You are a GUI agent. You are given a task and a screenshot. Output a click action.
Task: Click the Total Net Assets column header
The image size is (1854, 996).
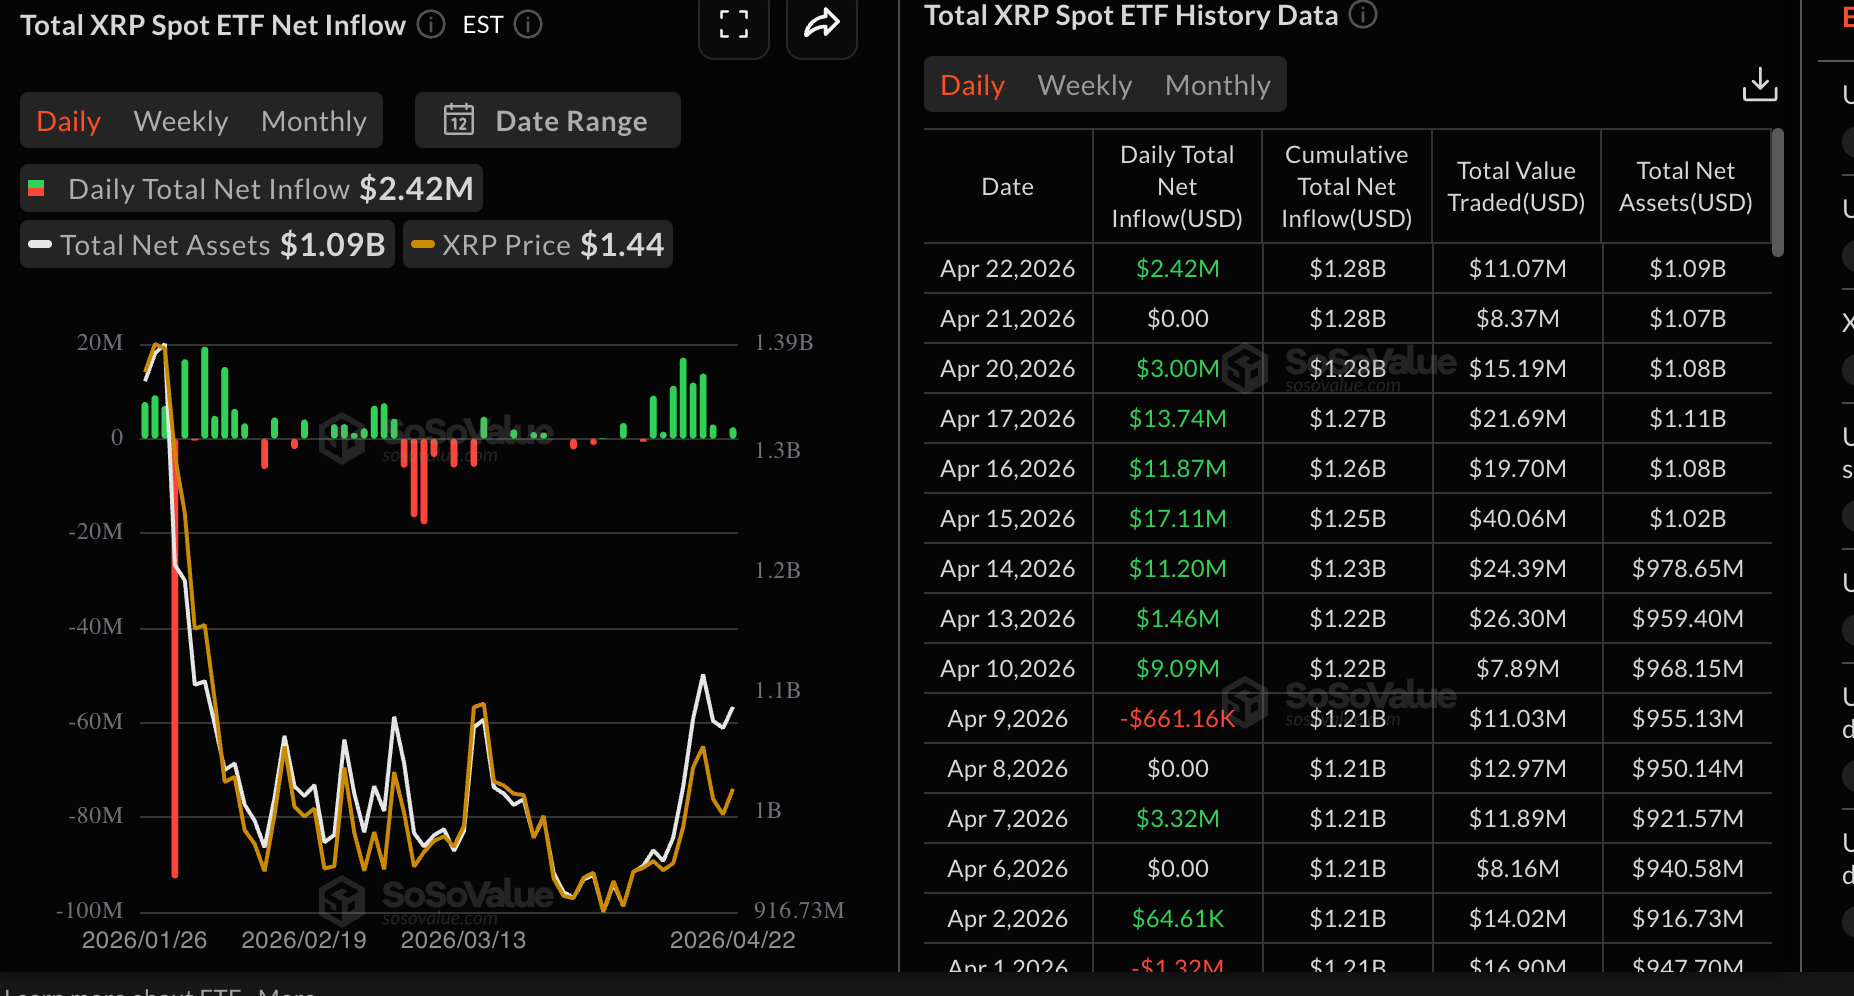[x=1685, y=187]
